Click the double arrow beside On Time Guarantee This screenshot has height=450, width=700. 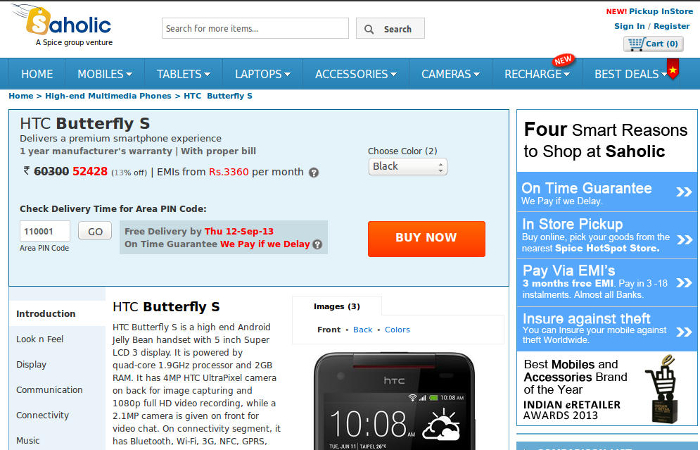[683, 192]
